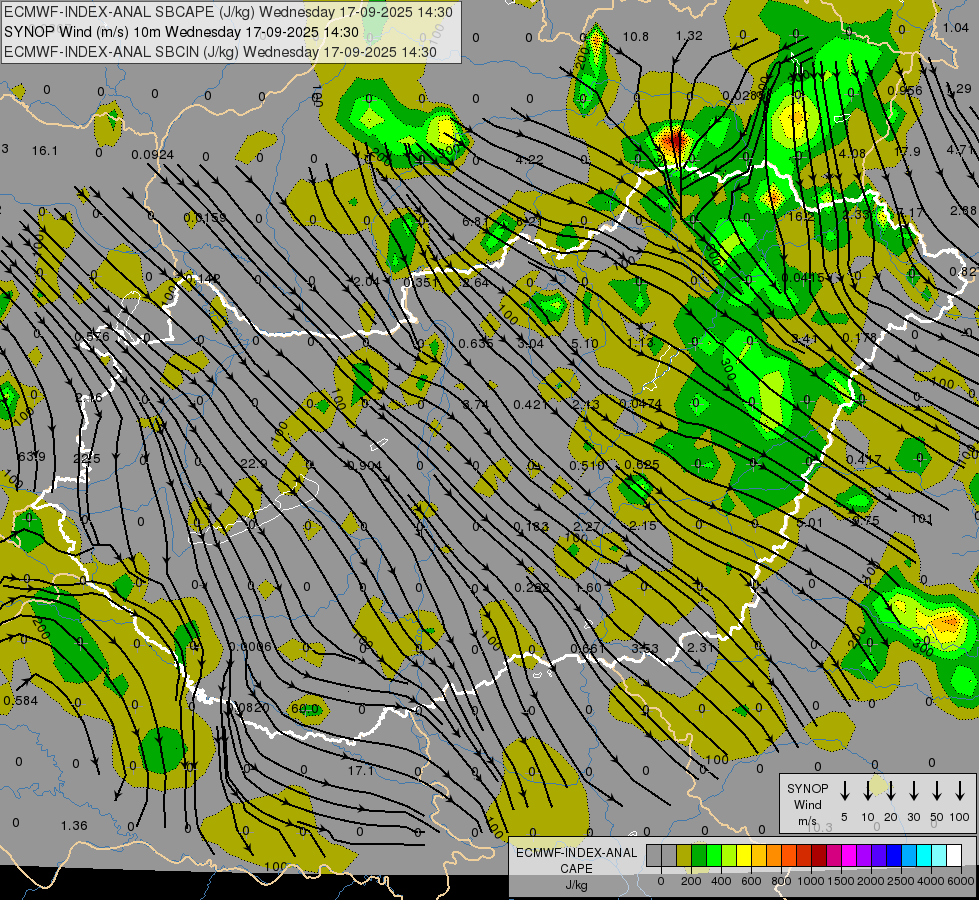Select the 30 m/s wind arrow symbol
Screen dimensions: 979x900
point(913,791)
